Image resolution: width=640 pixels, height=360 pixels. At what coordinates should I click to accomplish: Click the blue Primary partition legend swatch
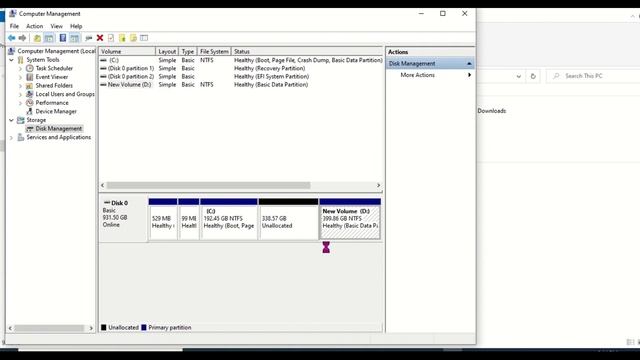(x=144, y=327)
